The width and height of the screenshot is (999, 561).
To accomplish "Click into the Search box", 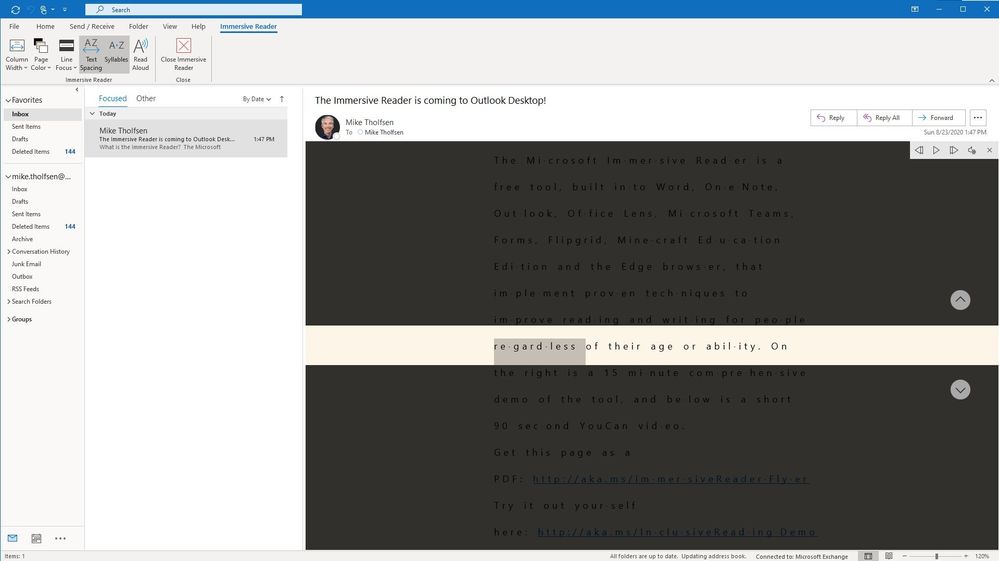I will (194, 10).
